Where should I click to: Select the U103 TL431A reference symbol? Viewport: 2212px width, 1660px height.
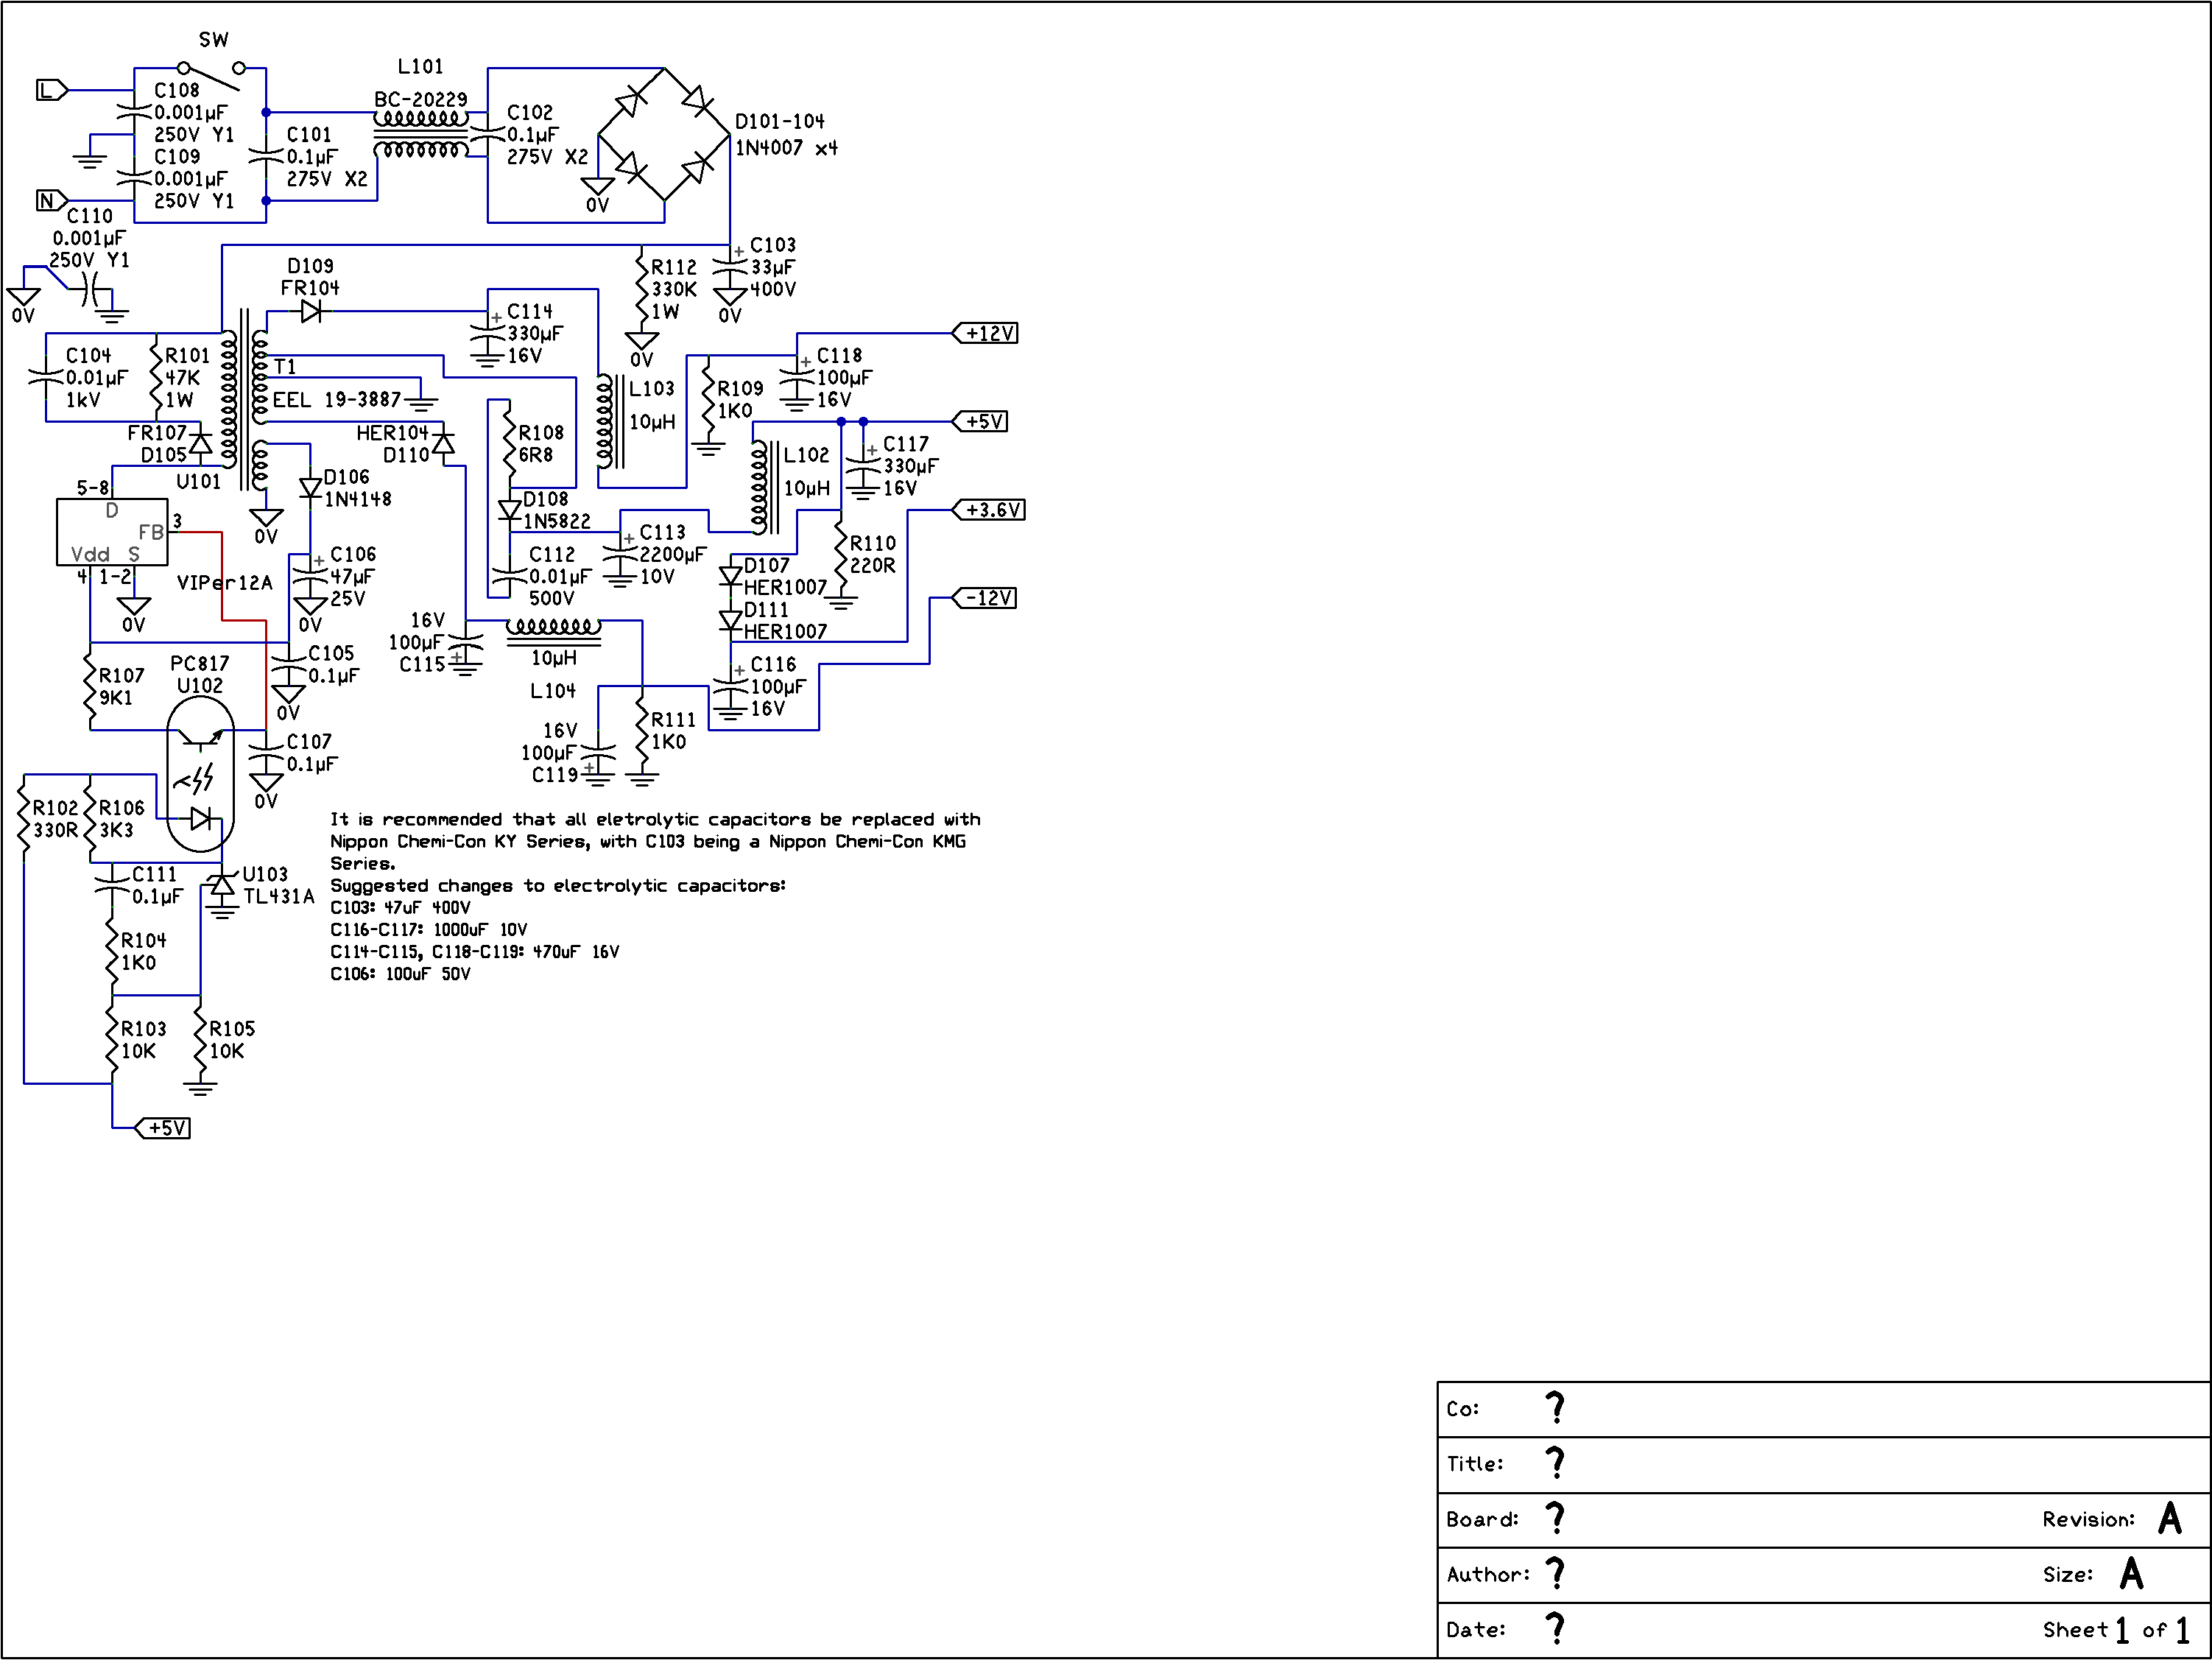(222, 885)
